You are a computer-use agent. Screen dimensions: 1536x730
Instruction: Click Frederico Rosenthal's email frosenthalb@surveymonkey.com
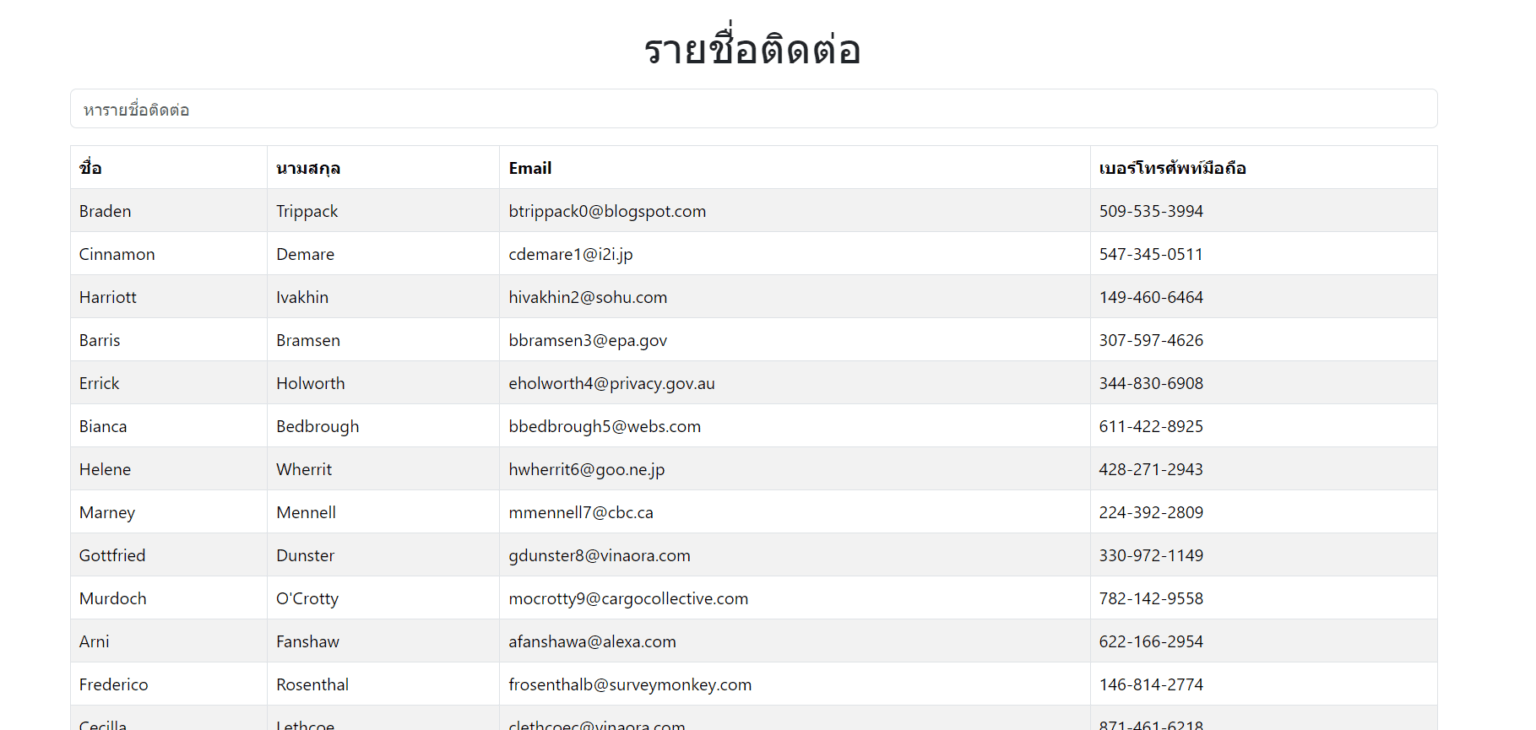(x=629, y=684)
